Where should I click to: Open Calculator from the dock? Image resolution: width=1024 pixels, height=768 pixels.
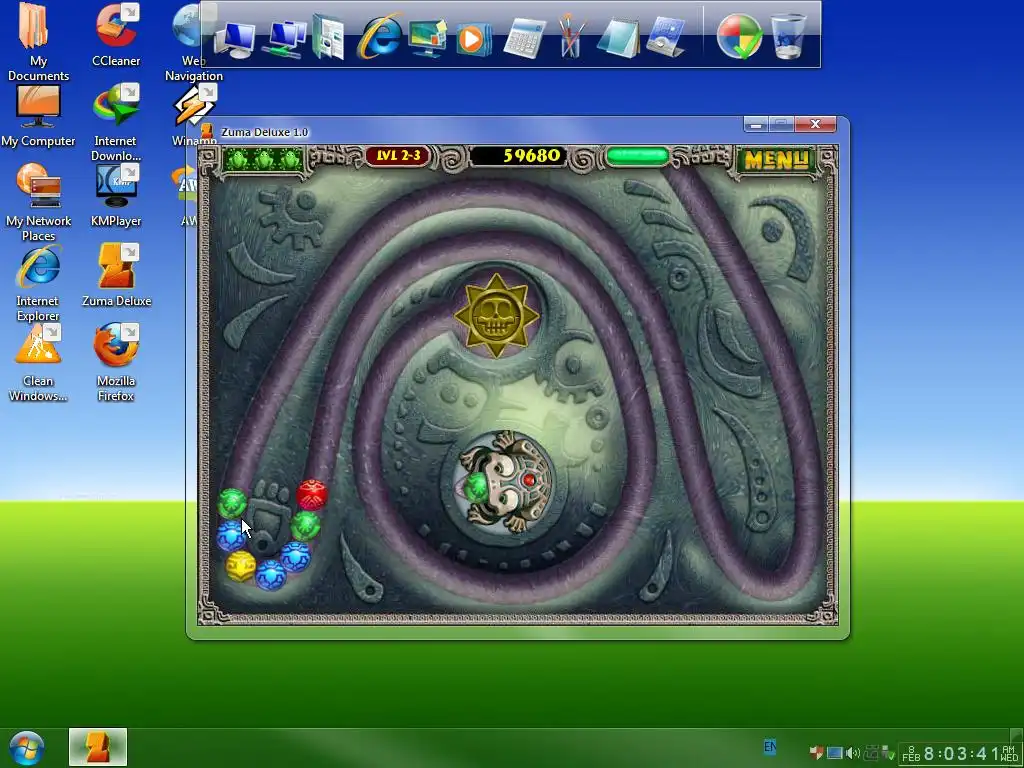tap(524, 39)
